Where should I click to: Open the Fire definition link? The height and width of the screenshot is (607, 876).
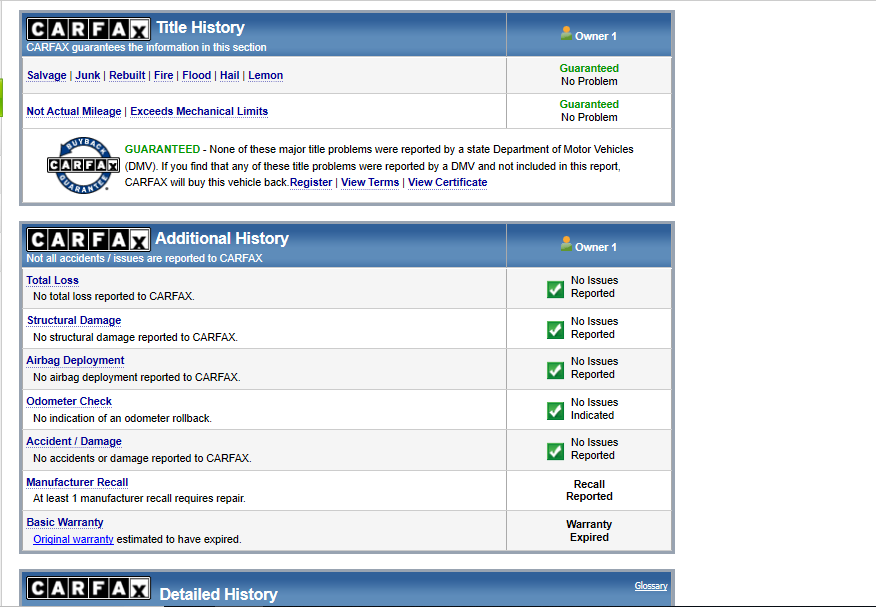pyautogui.click(x=164, y=75)
